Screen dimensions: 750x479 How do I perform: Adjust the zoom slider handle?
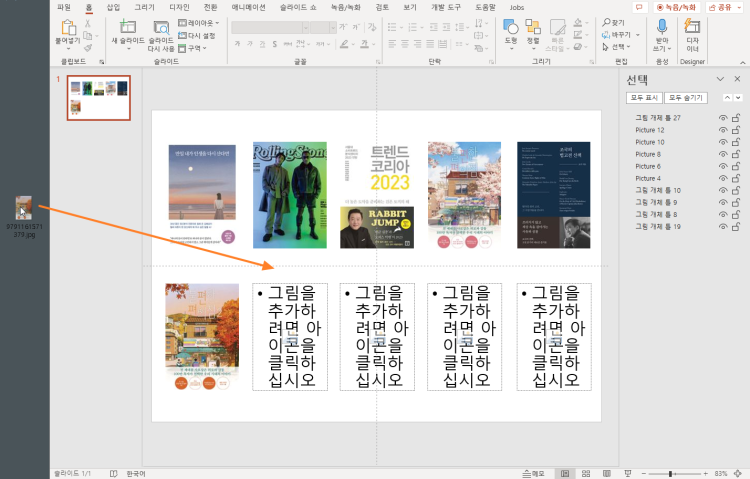tap(671, 473)
